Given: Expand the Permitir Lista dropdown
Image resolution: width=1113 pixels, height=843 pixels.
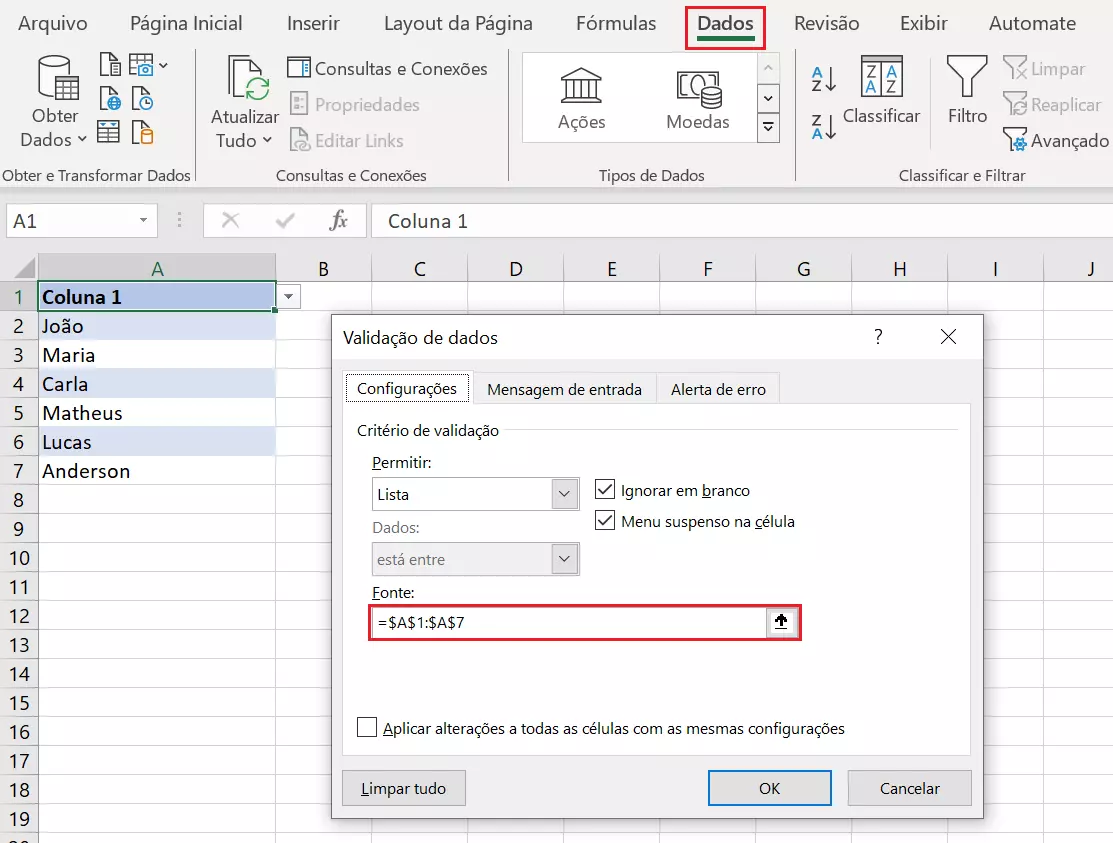Looking at the screenshot, I should tap(565, 494).
